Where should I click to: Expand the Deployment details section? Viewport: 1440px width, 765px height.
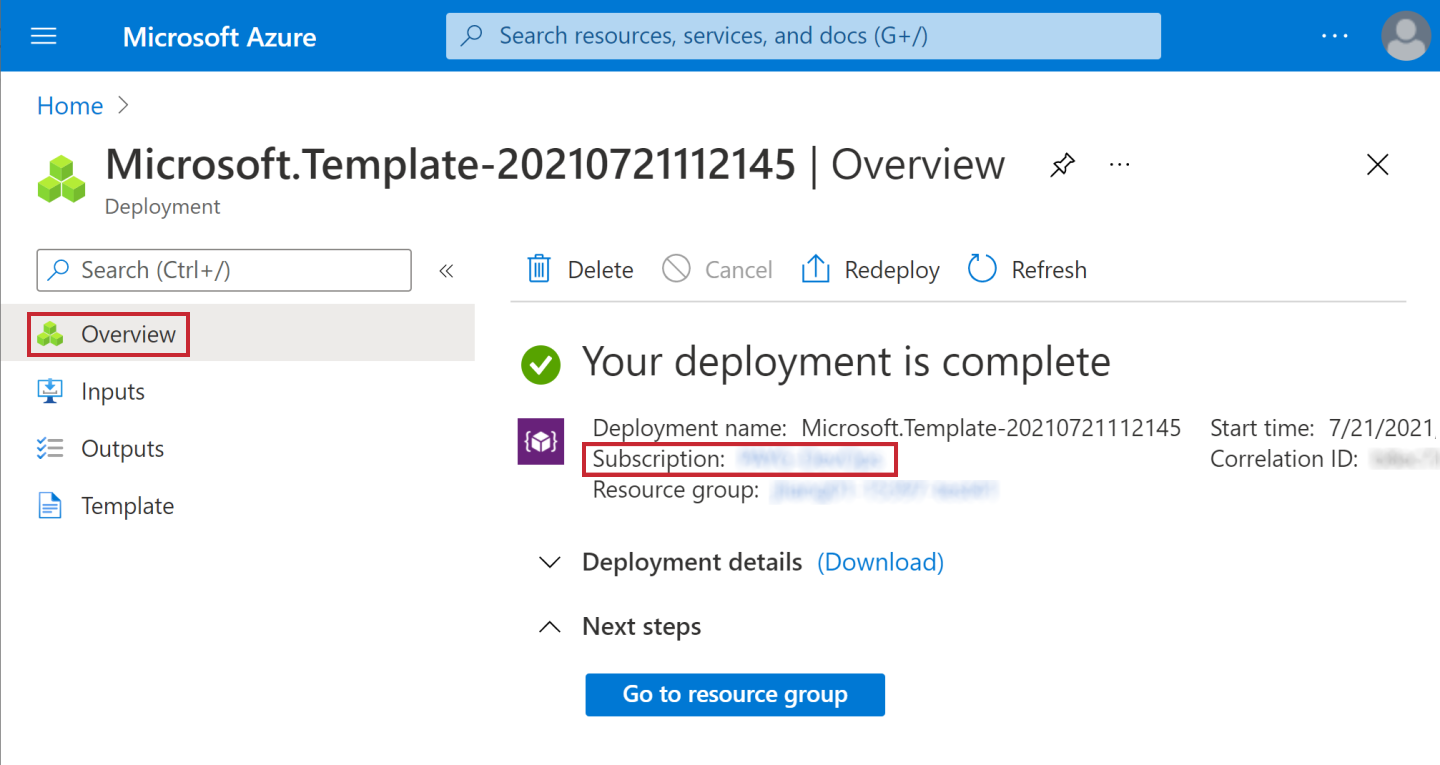tap(549, 563)
